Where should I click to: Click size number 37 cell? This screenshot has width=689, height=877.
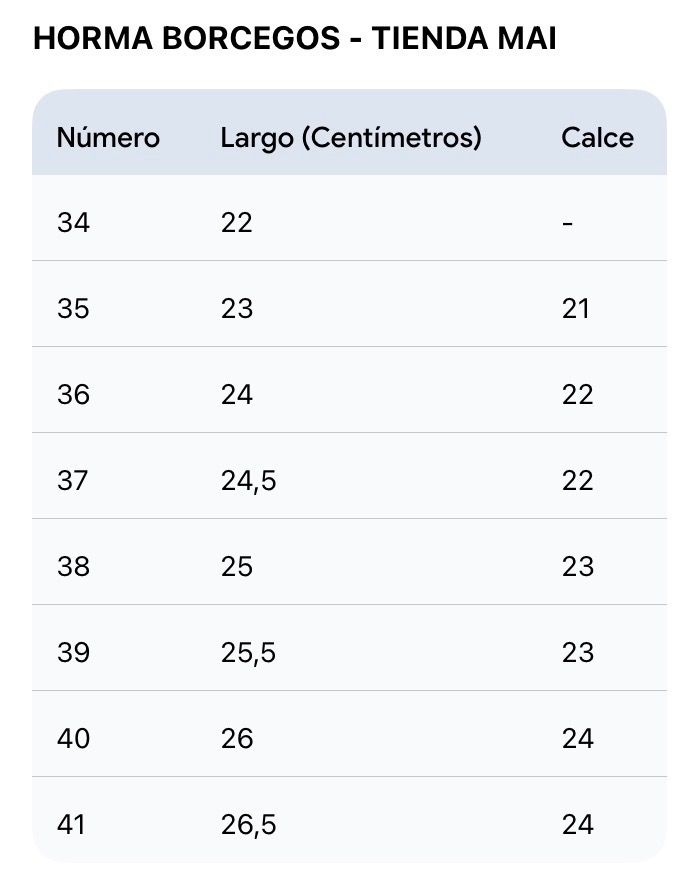click(73, 480)
